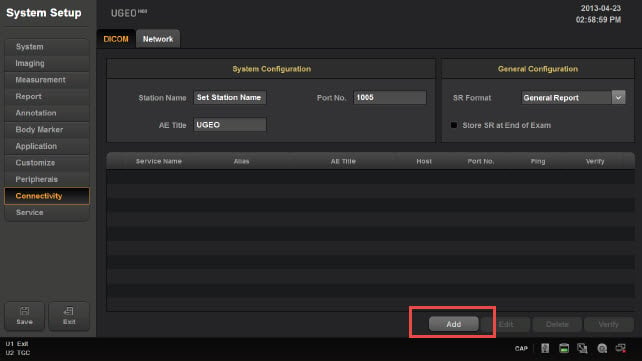
Task: Click the General Report combo box value
Action: coord(567,97)
